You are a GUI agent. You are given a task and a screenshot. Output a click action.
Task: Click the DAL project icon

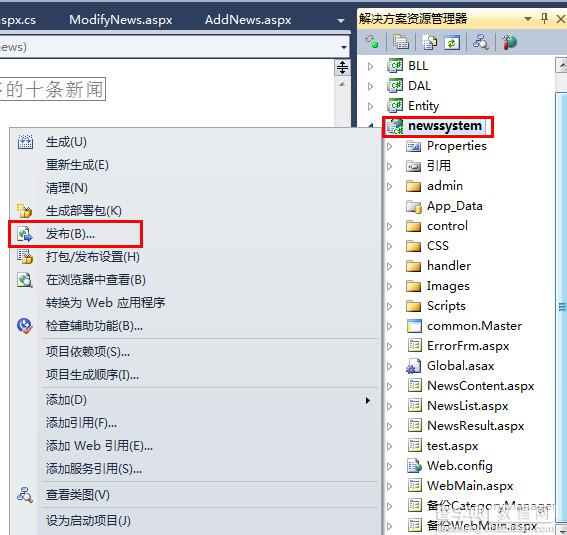coord(395,86)
